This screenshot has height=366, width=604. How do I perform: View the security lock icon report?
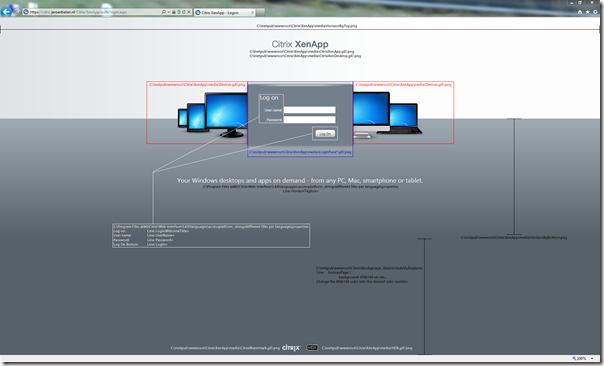174,12
